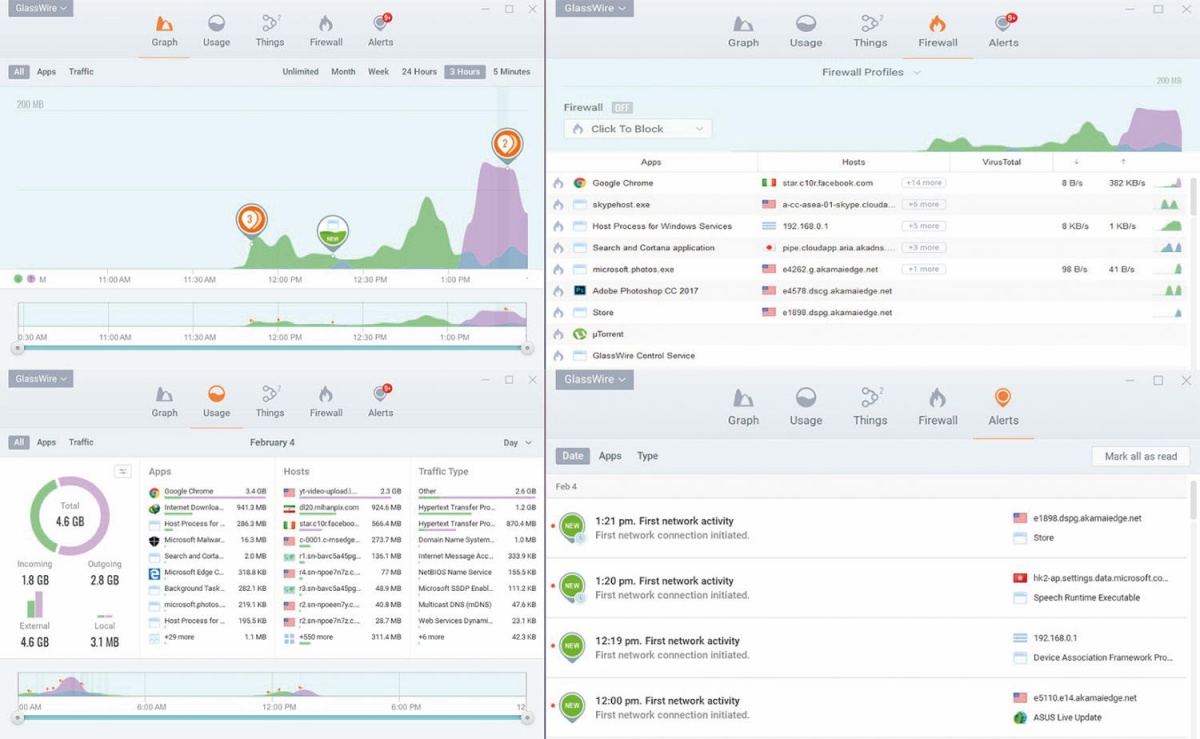Open Things tab in the Graph window
Image resolution: width=1200 pixels, height=739 pixels.
click(270, 30)
